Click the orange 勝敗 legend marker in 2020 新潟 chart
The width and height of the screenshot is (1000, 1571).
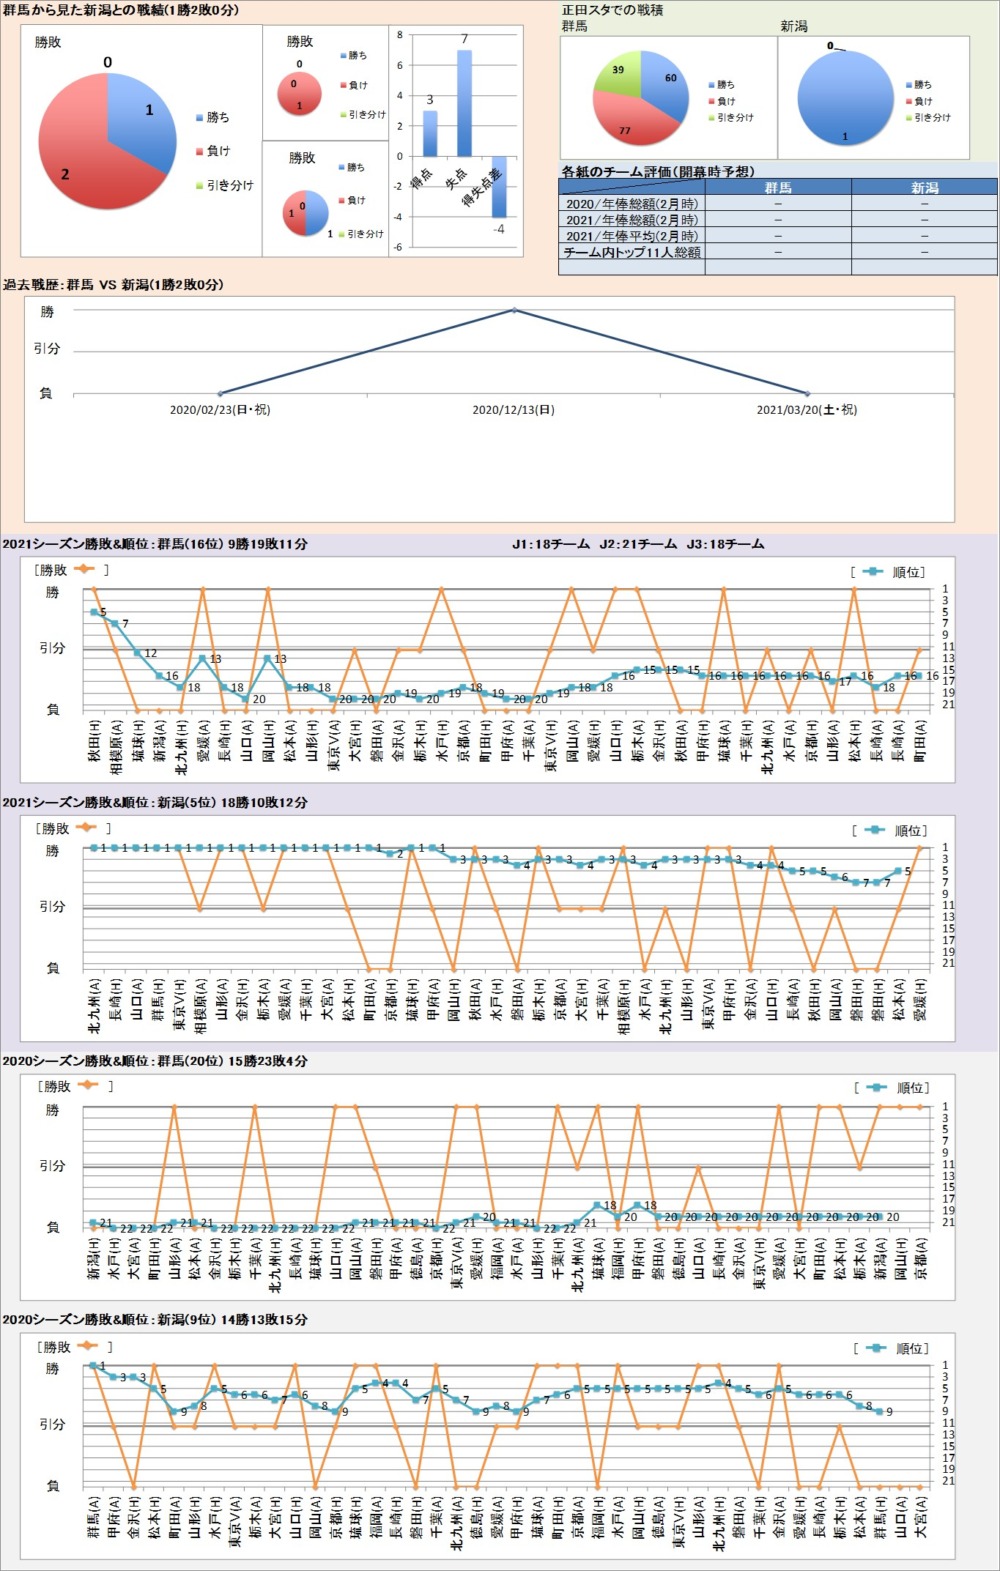(x=88, y=1346)
